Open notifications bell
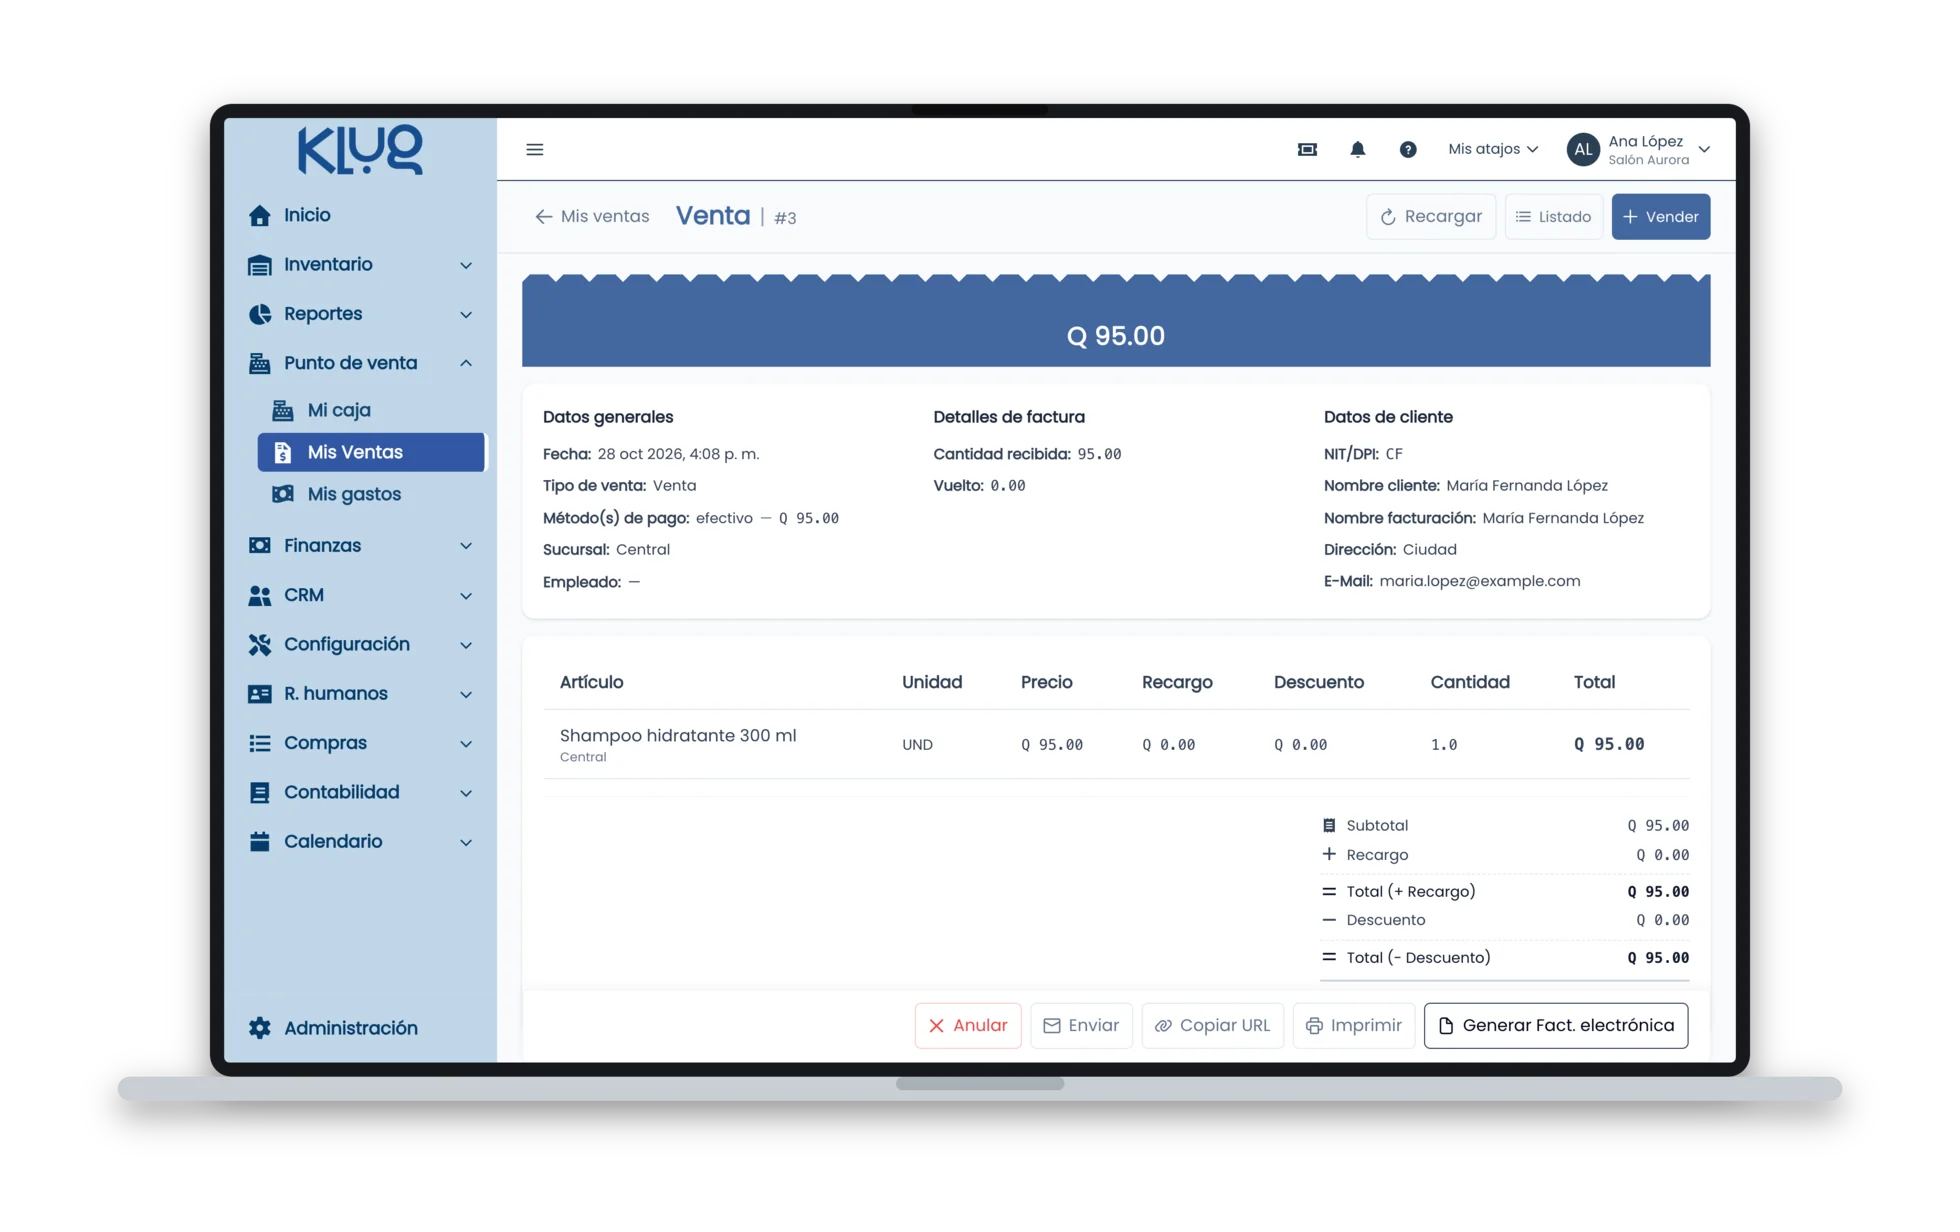The width and height of the screenshot is (1960, 1232). [1357, 149]
